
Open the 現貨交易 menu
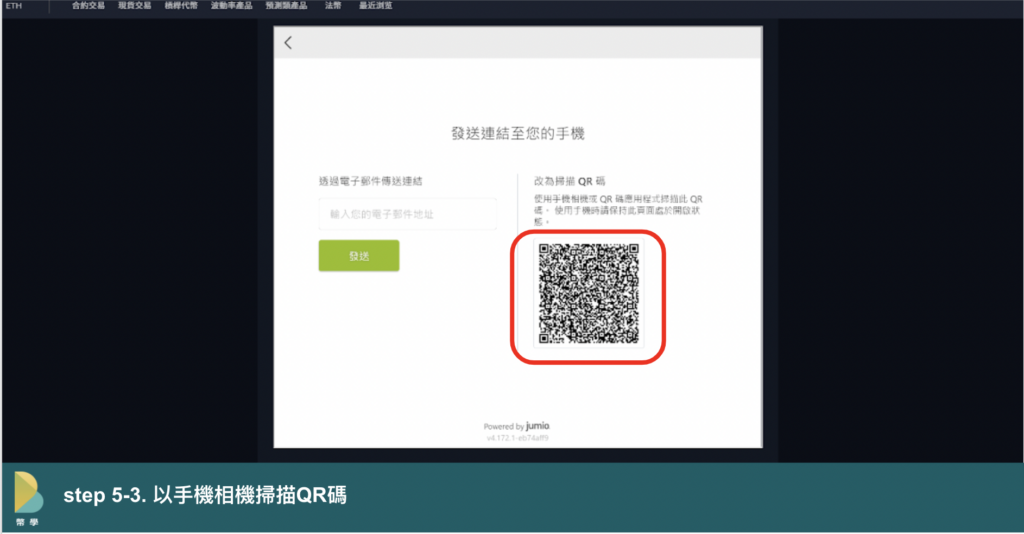[135, 6]
